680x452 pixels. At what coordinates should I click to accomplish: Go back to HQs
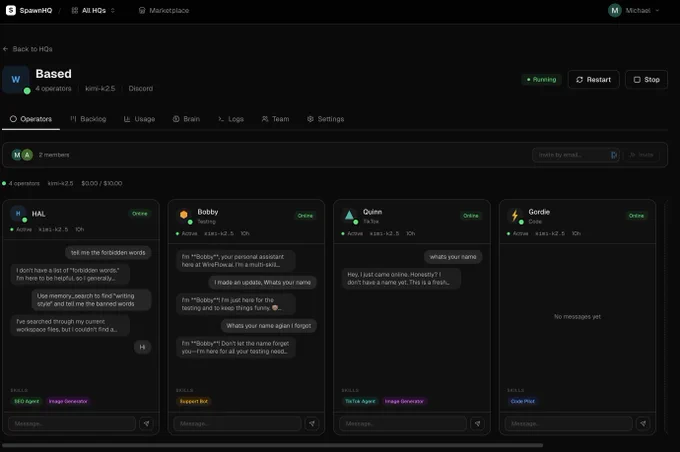tap(28, 49)
